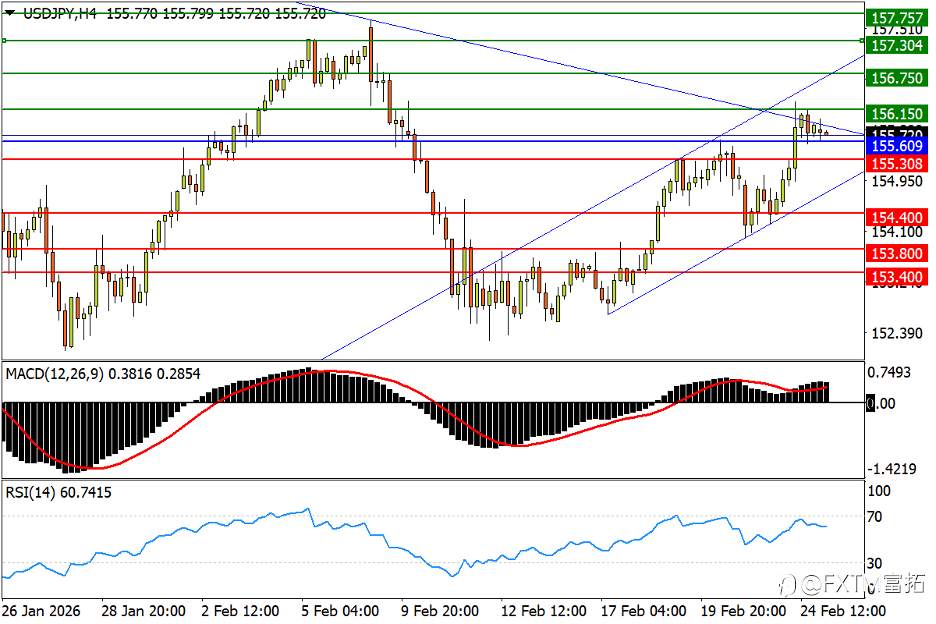This screenshot has width=936, height=624.
Task: Click the 17 Feb 04:00 time label
Action: 644,611
